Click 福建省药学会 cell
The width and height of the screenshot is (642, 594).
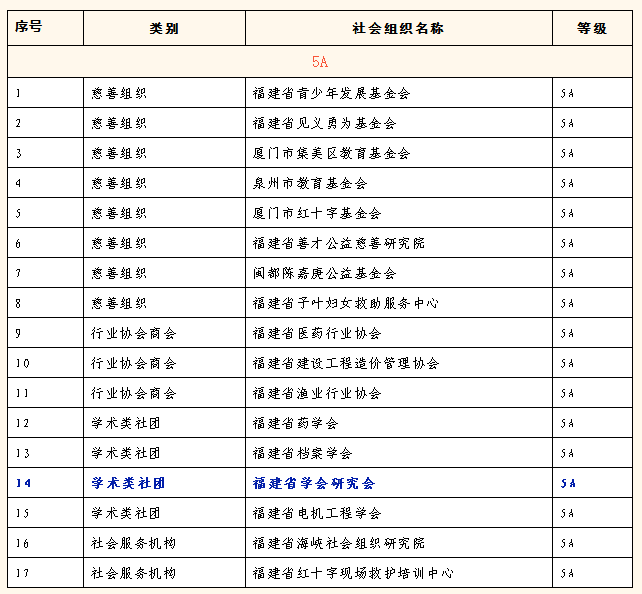point(295,423)
